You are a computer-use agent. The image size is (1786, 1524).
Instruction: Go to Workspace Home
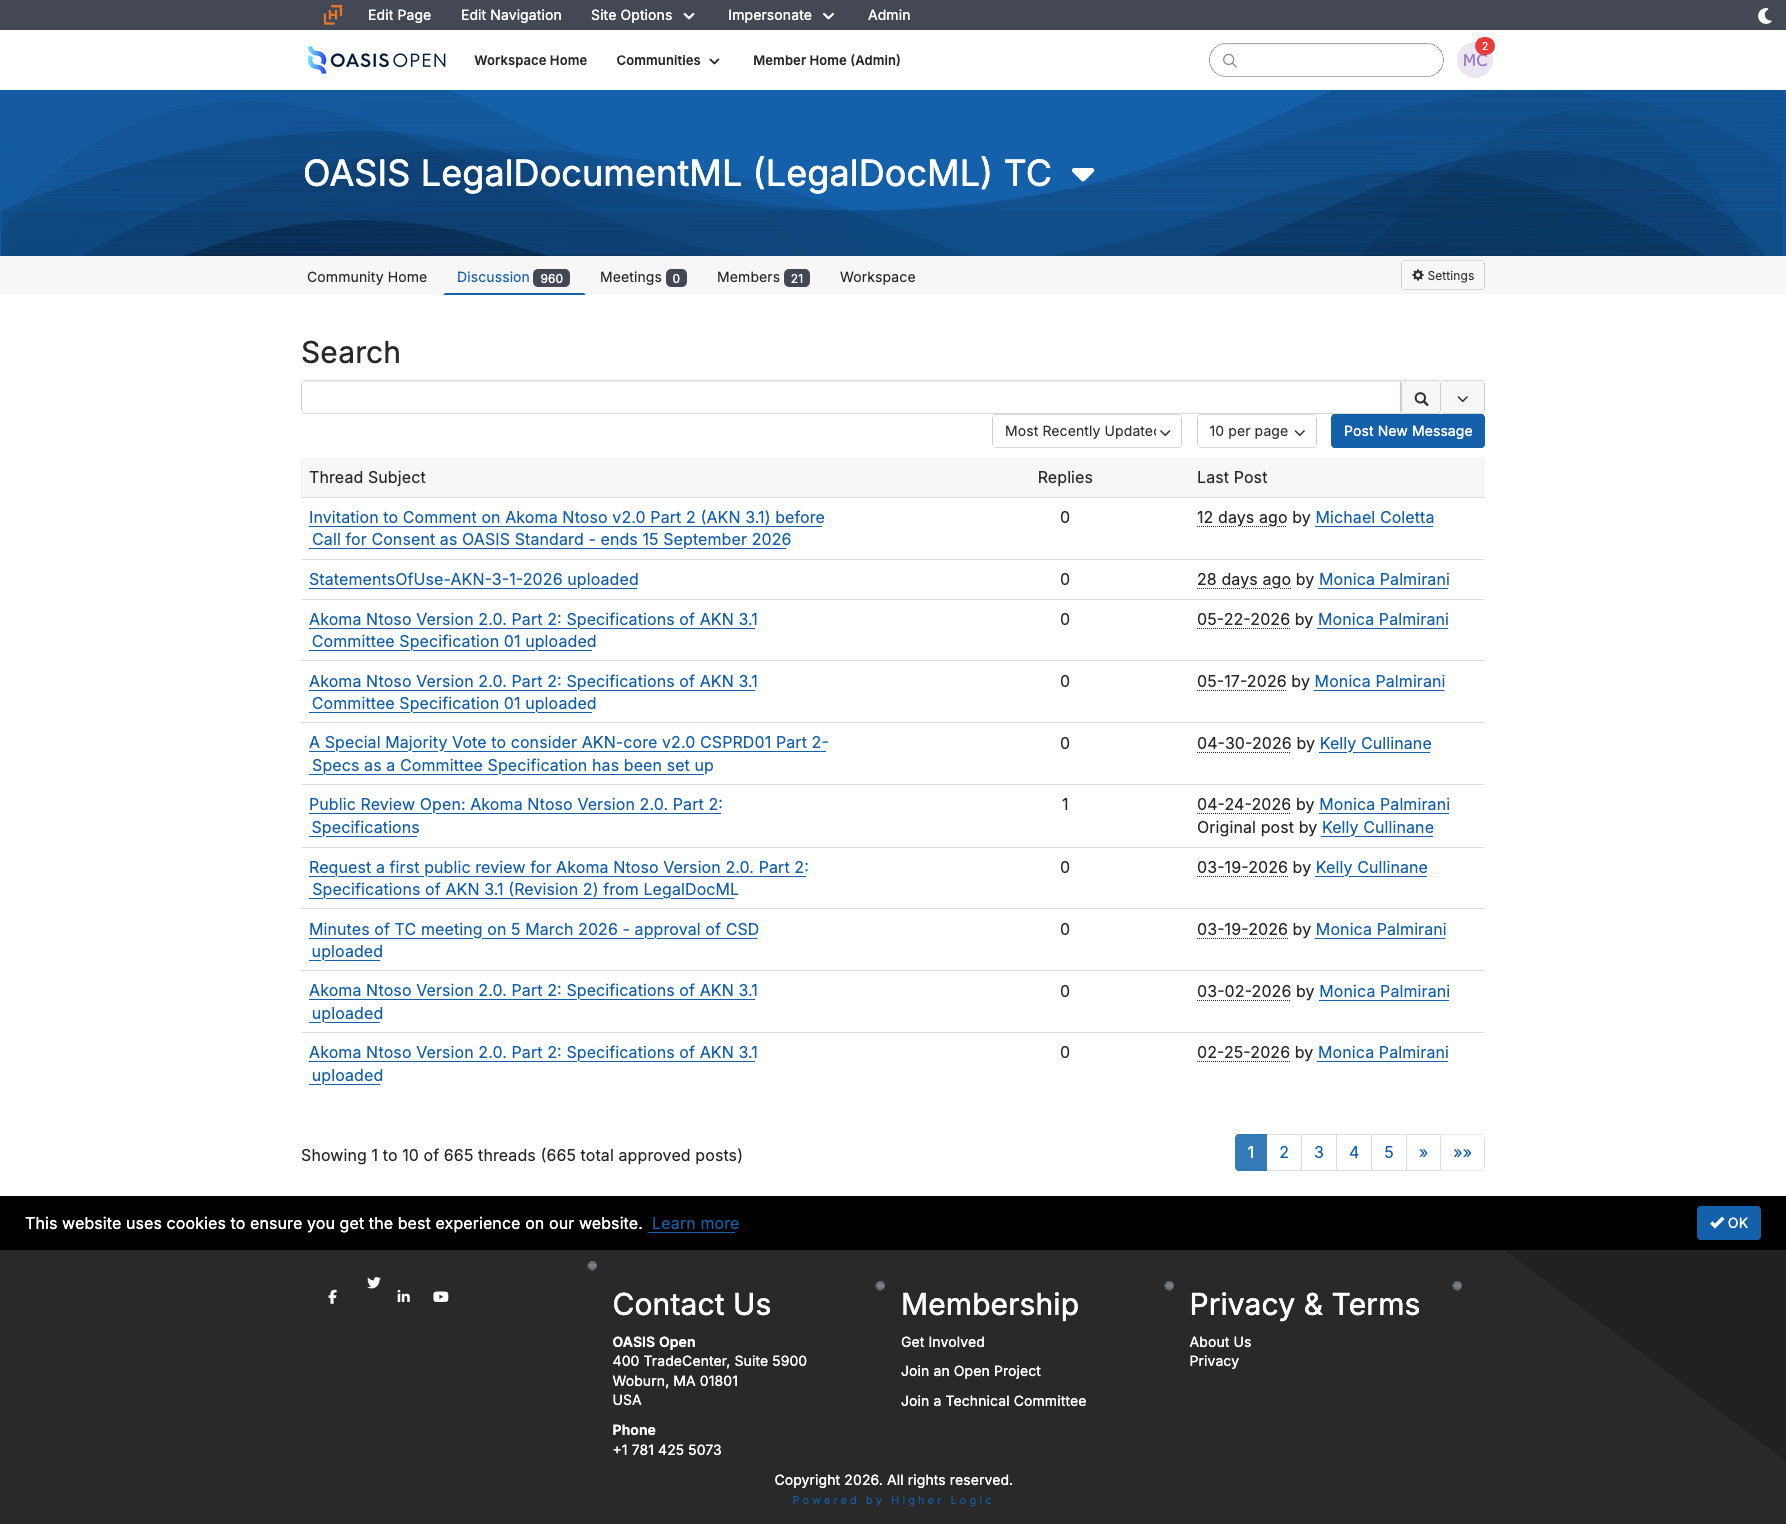tap(530, 60)
